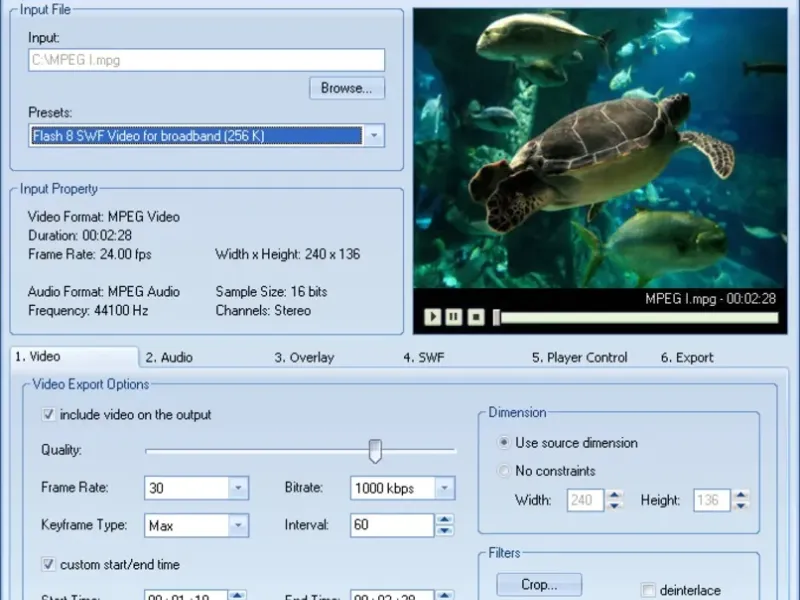Viewport: 800px width, 600px height.
Task: Decrease the Interval value with down arrow
Action: pos(444,531)
